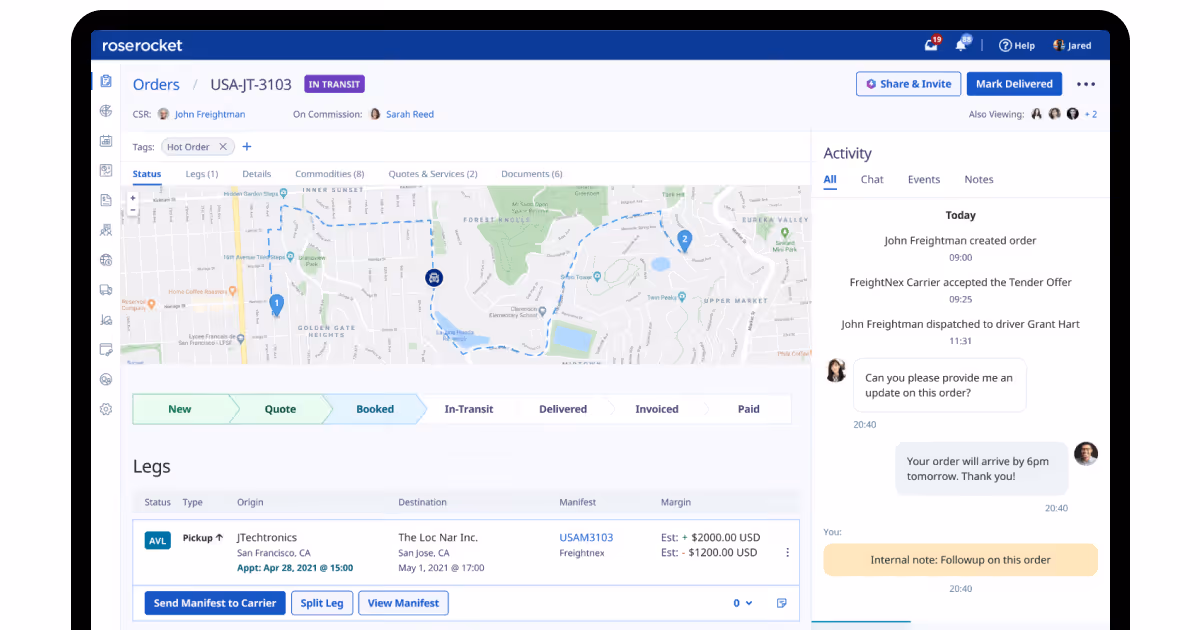
Task: Open the invoice document icon in sidebar
Action: point(106,200)
